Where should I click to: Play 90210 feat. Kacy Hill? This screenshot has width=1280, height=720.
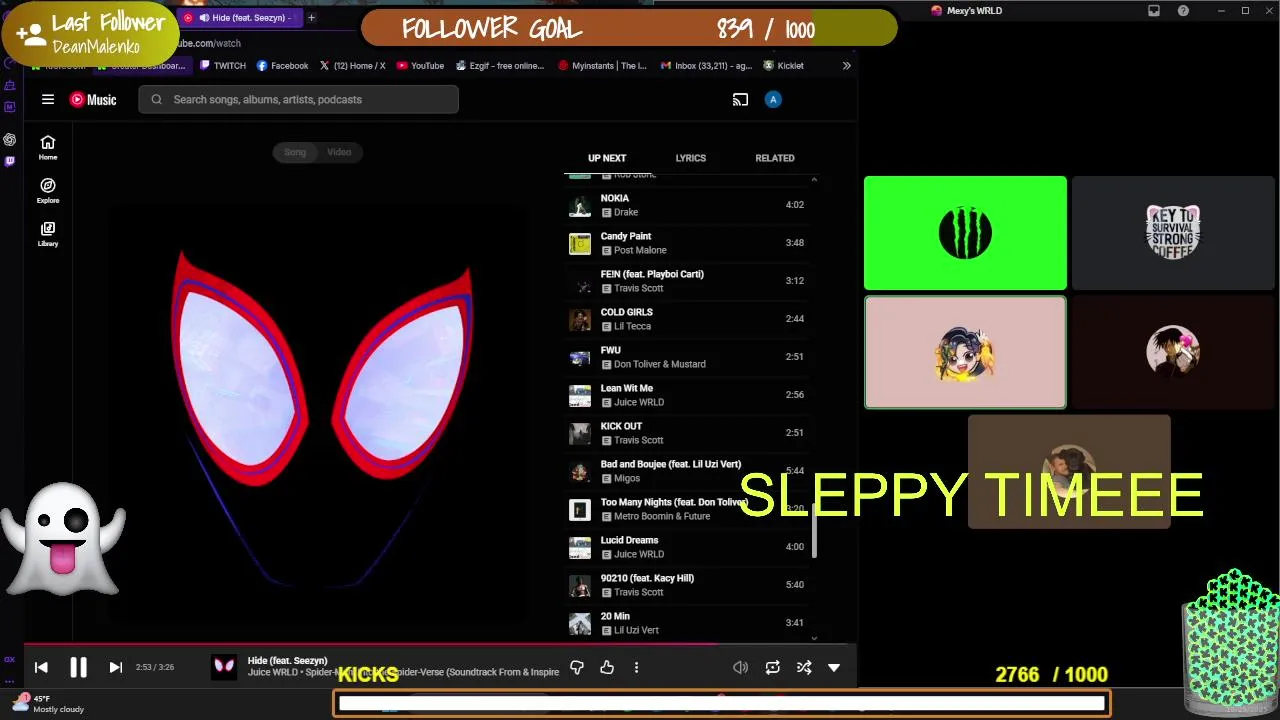click(690, 585)
